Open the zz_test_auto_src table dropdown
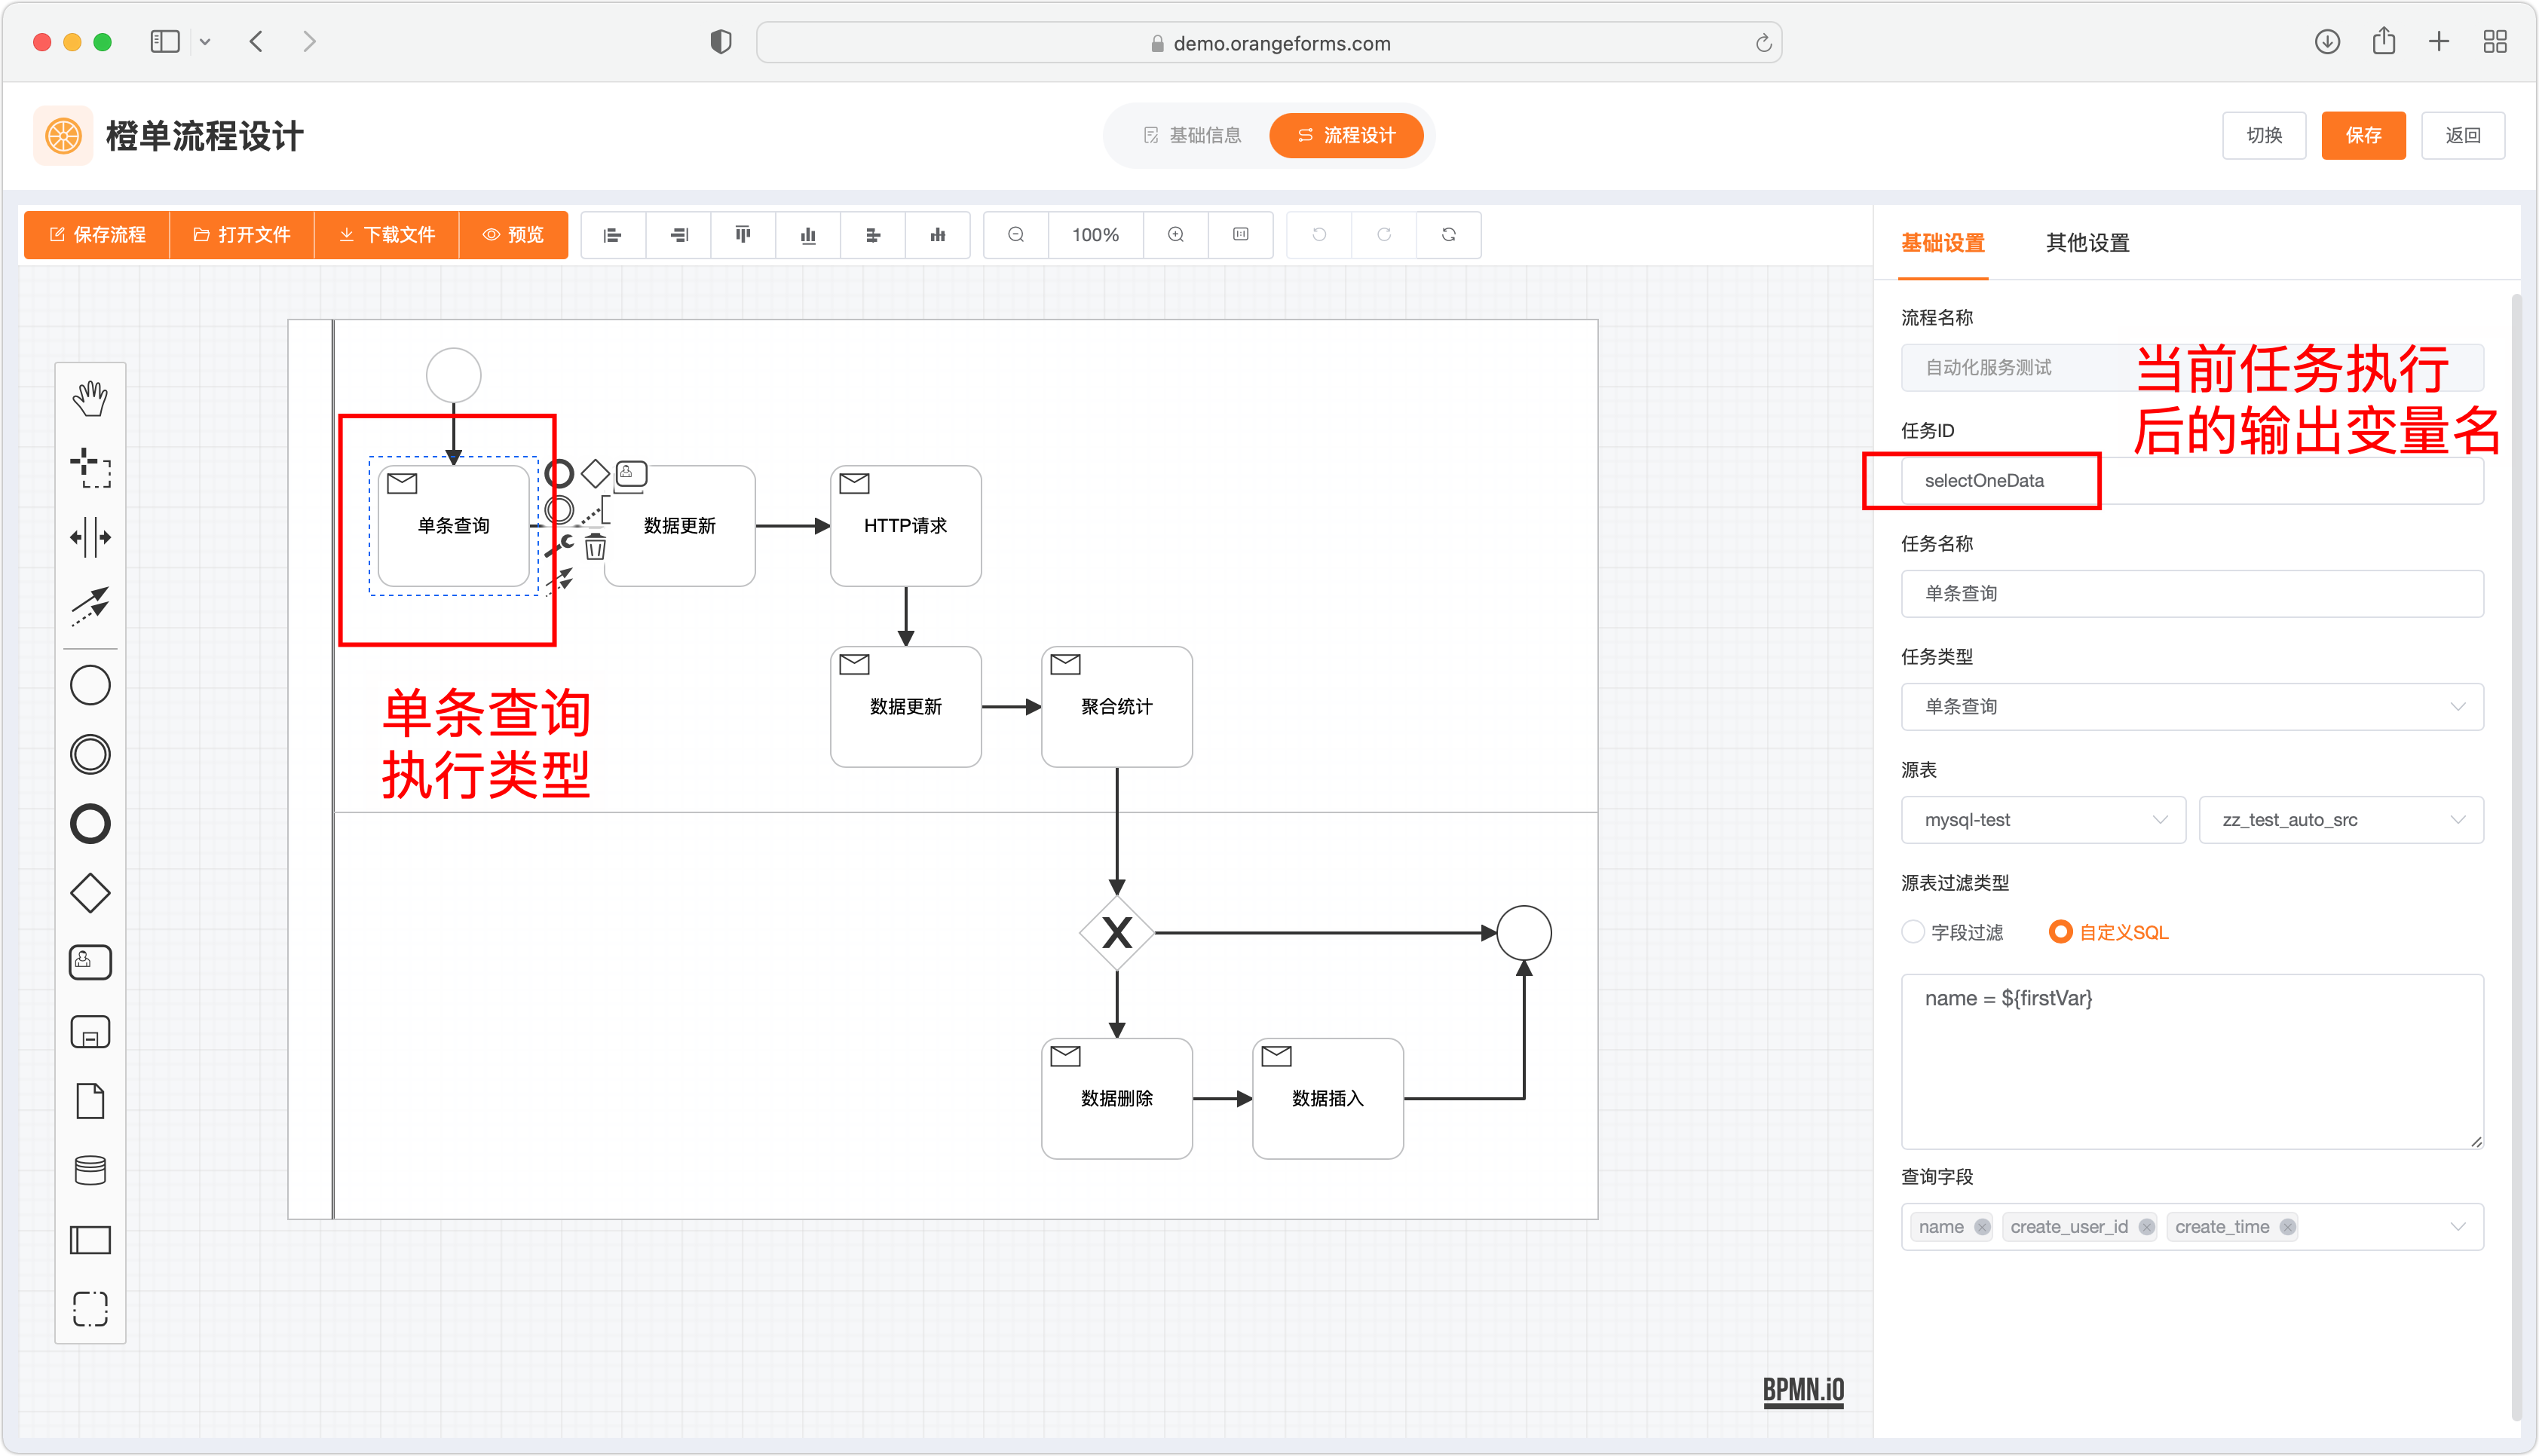 point(2341,819)
